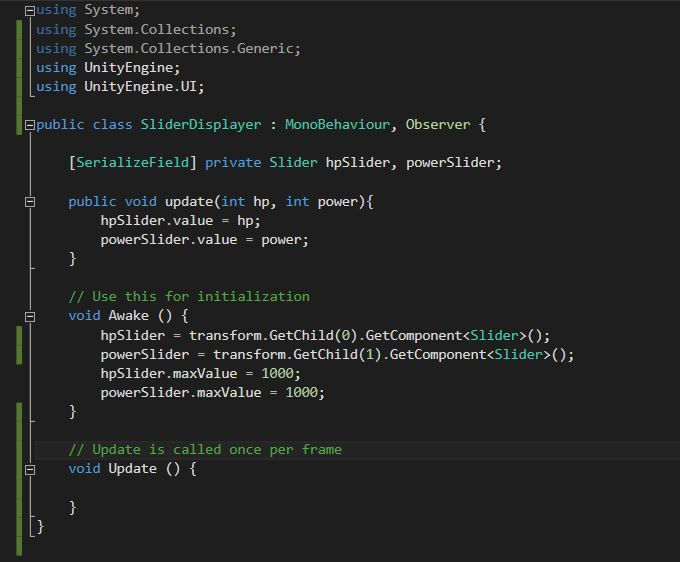The width and height of the screenshot is (680, 562).
Task: Click "System.Collections.Generic" namespace text
Action: pos(189,49)
